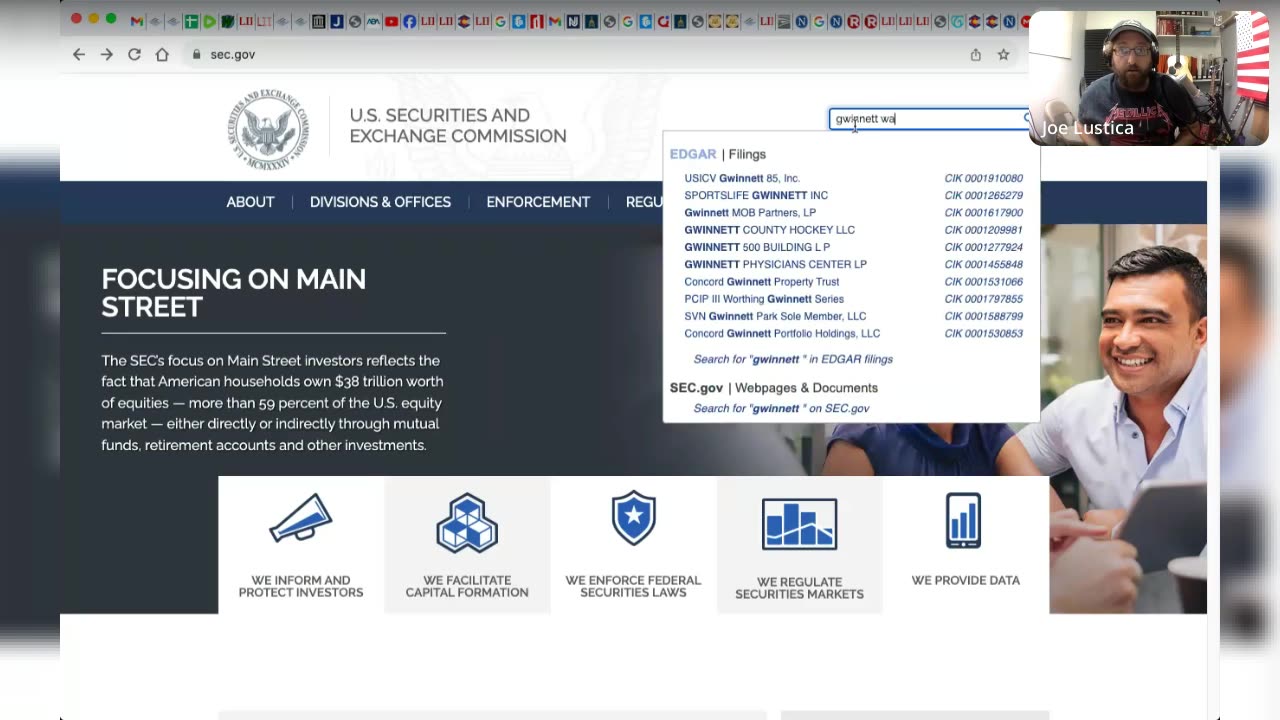Click Search for "gwinnett" on SEC.gov
This screenshot has height=720, width=1280.
click(x=781, y=408)
